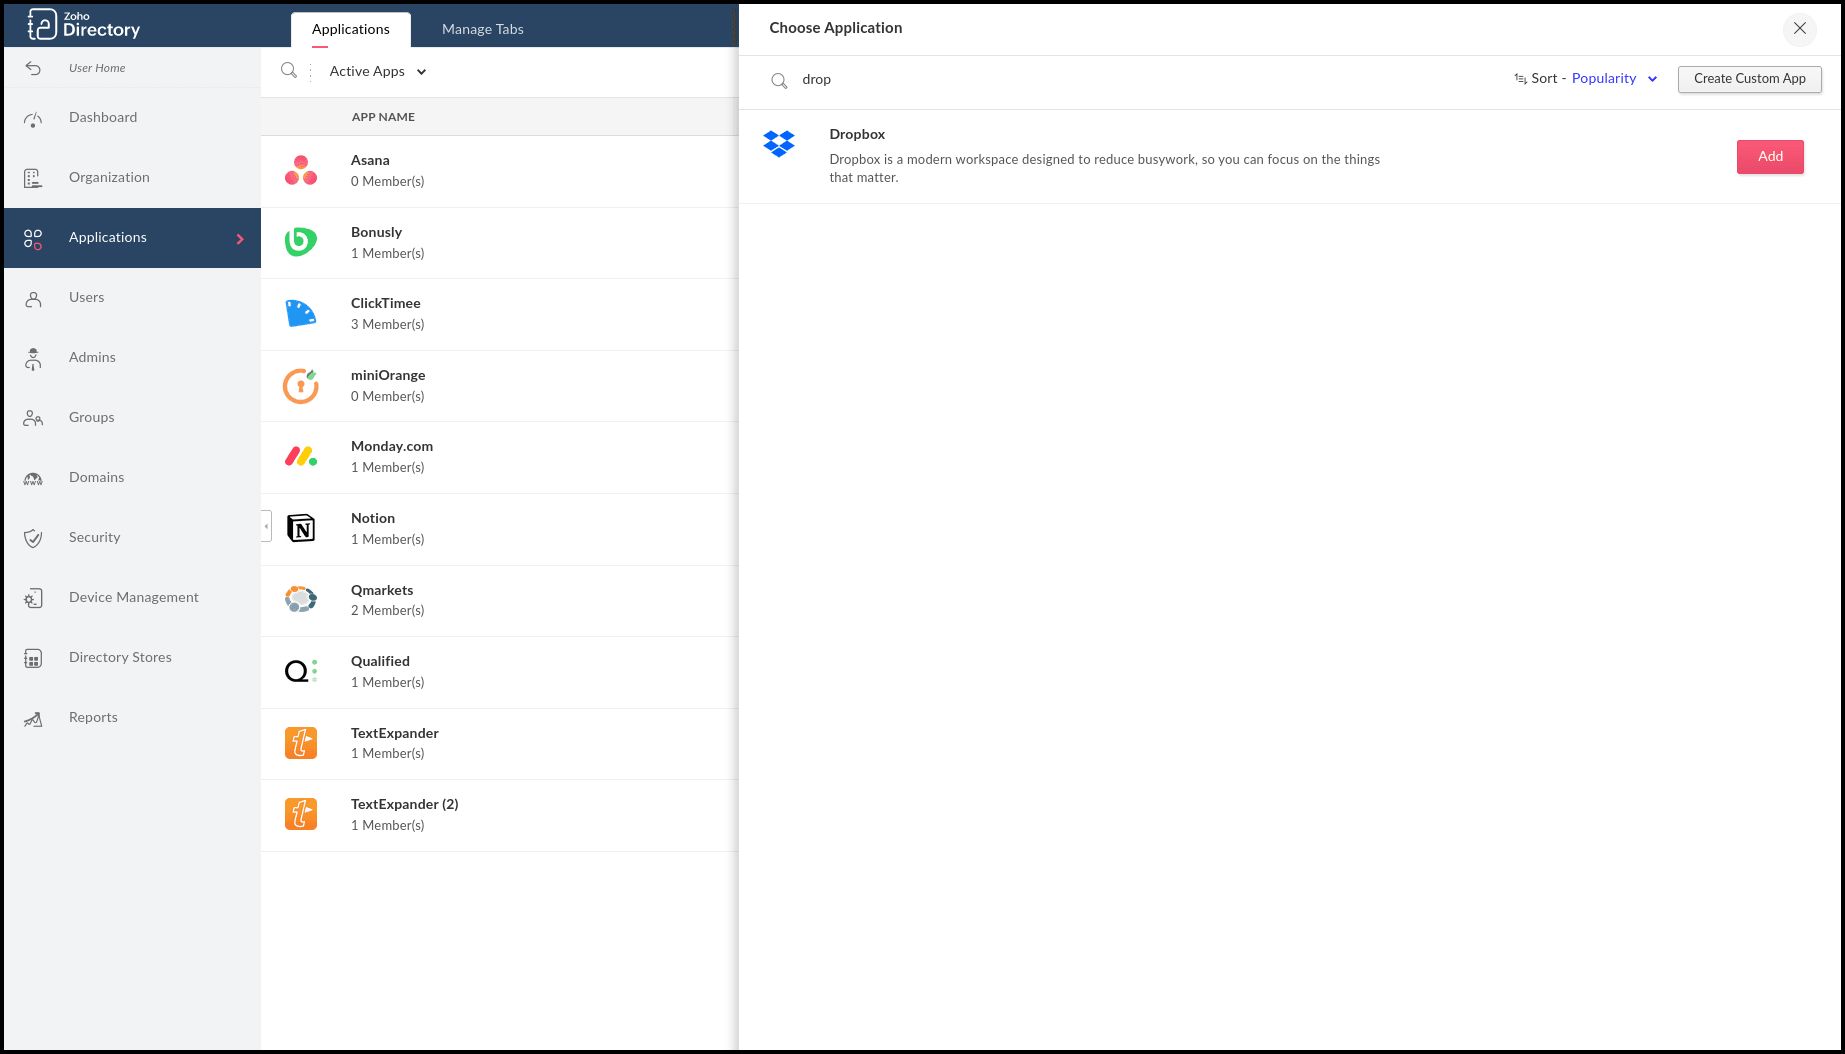Click the User Home back arrow icon

[33, 68]
